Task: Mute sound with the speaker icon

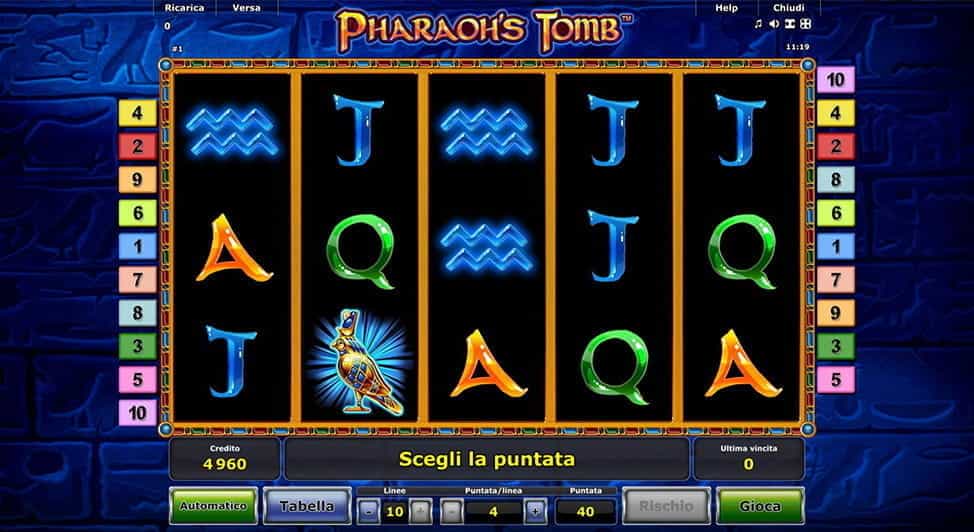Action: [774, 24]
